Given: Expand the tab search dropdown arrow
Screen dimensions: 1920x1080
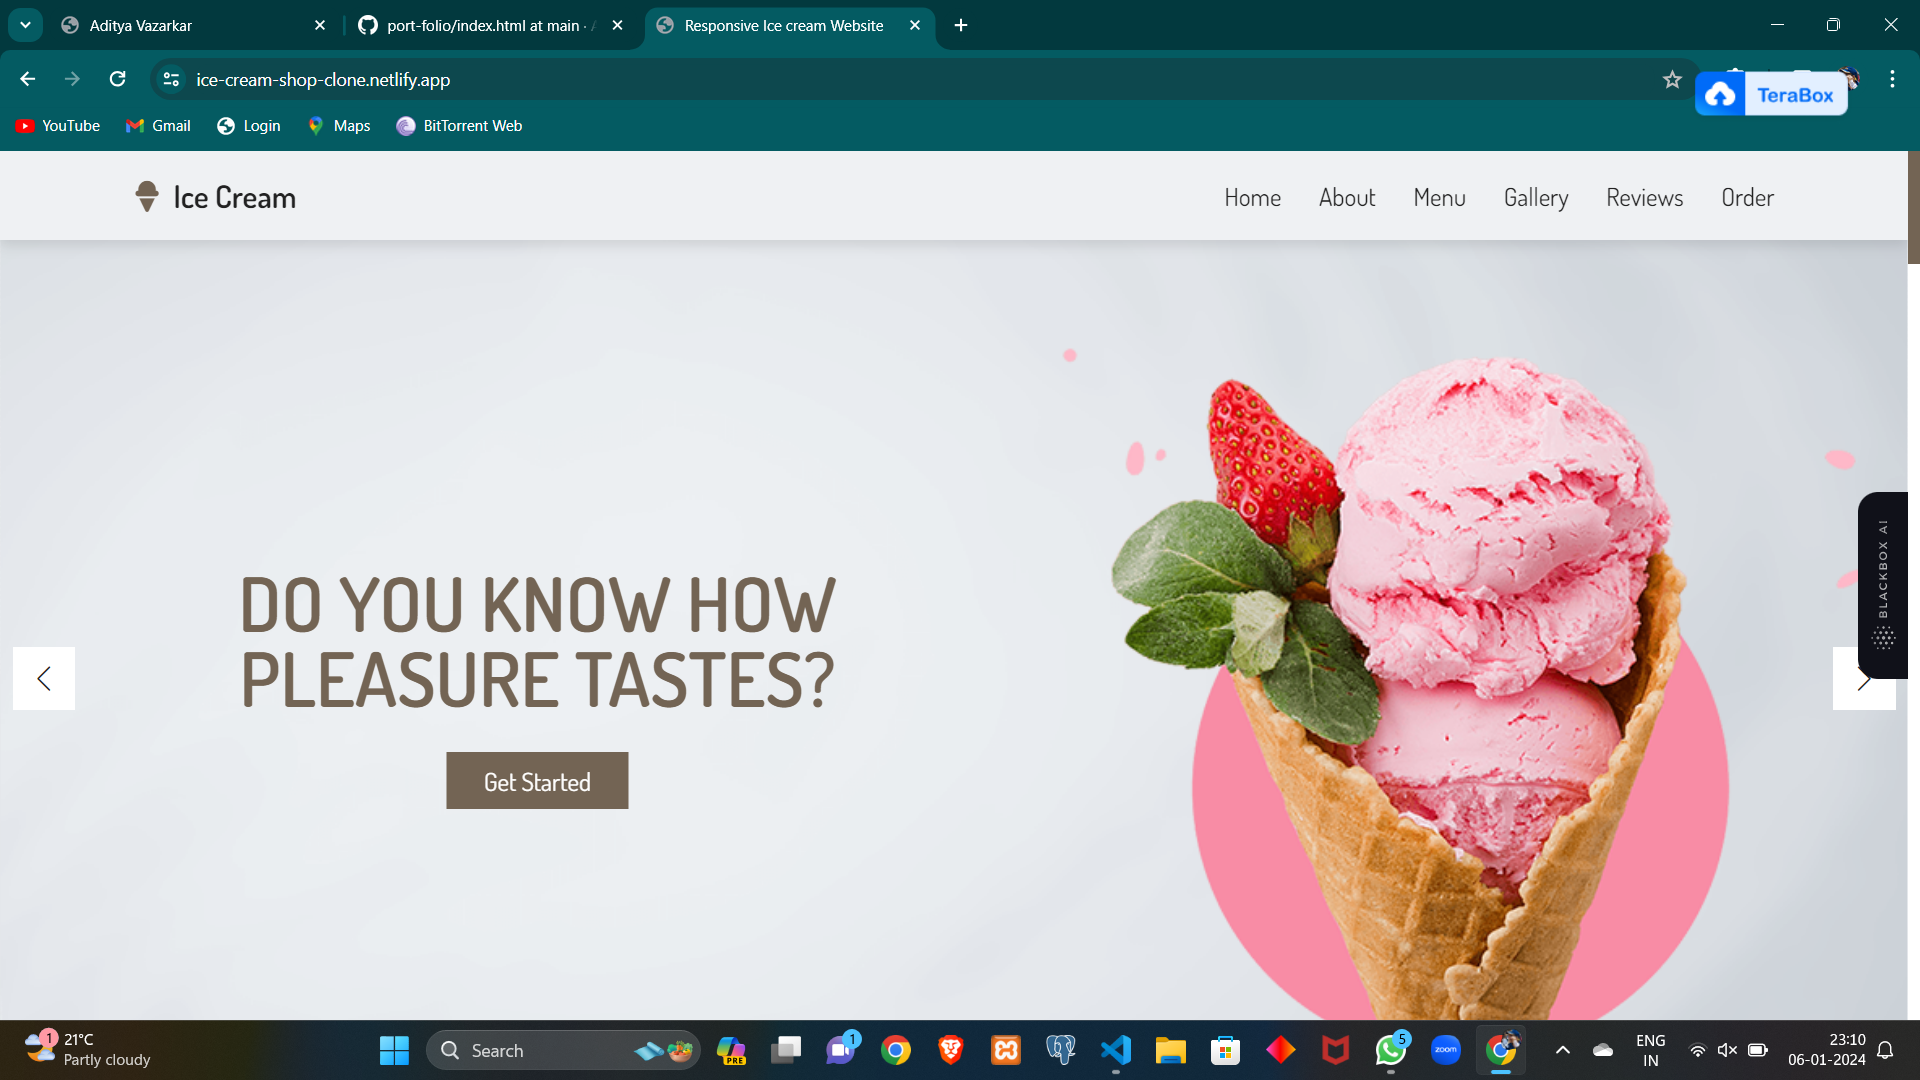Looking at the screenshot, I should (25, 25).
